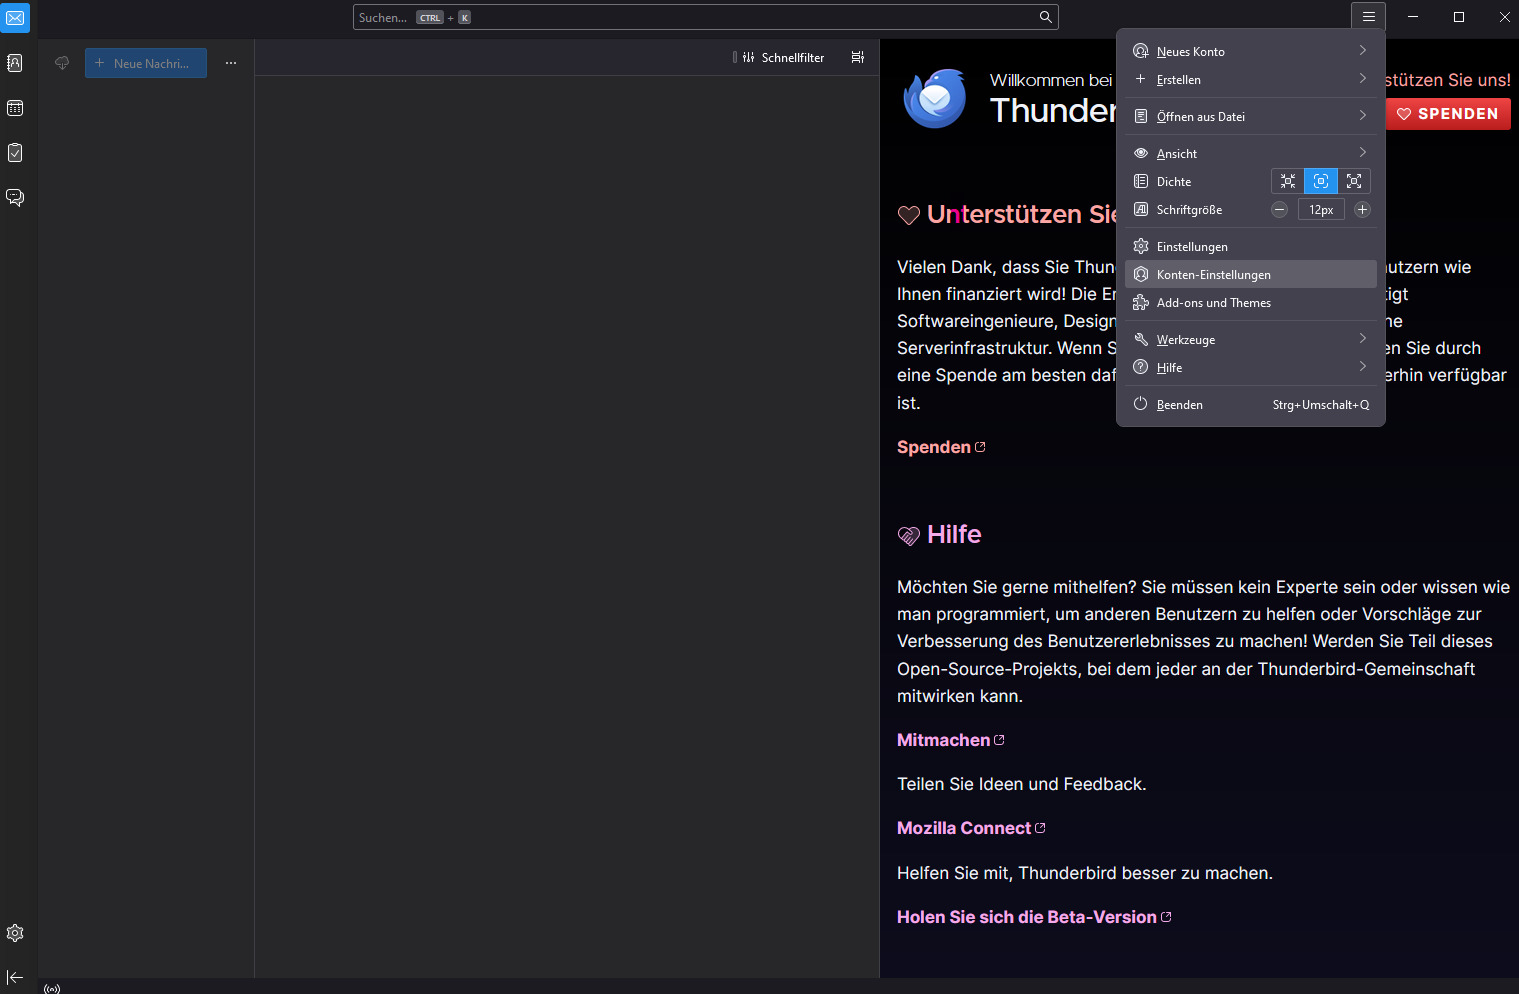1519x994 pixels.
Task: Open the Calendar space icon
Action: click(x=15, y=108)
